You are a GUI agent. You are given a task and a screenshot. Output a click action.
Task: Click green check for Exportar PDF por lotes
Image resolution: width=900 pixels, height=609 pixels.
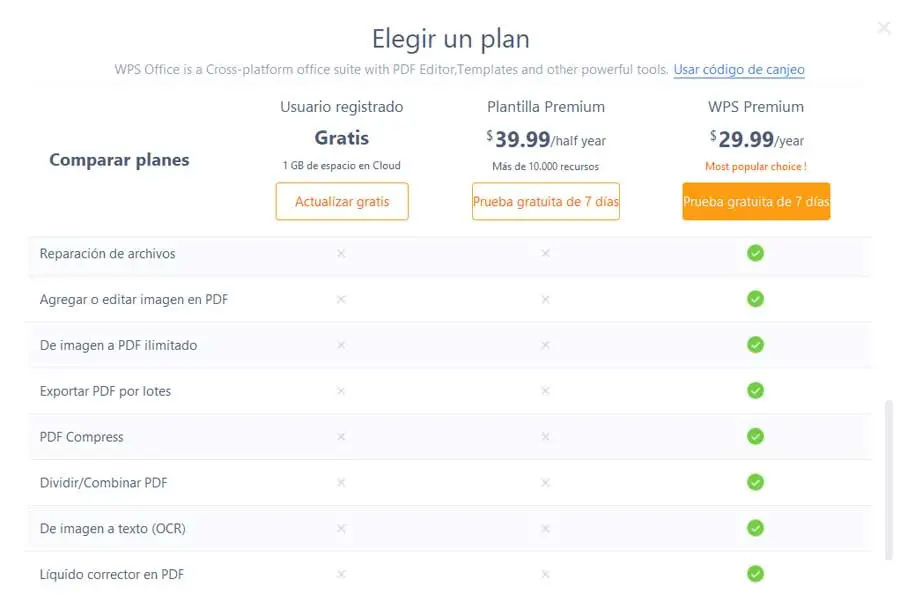point(755,390)
